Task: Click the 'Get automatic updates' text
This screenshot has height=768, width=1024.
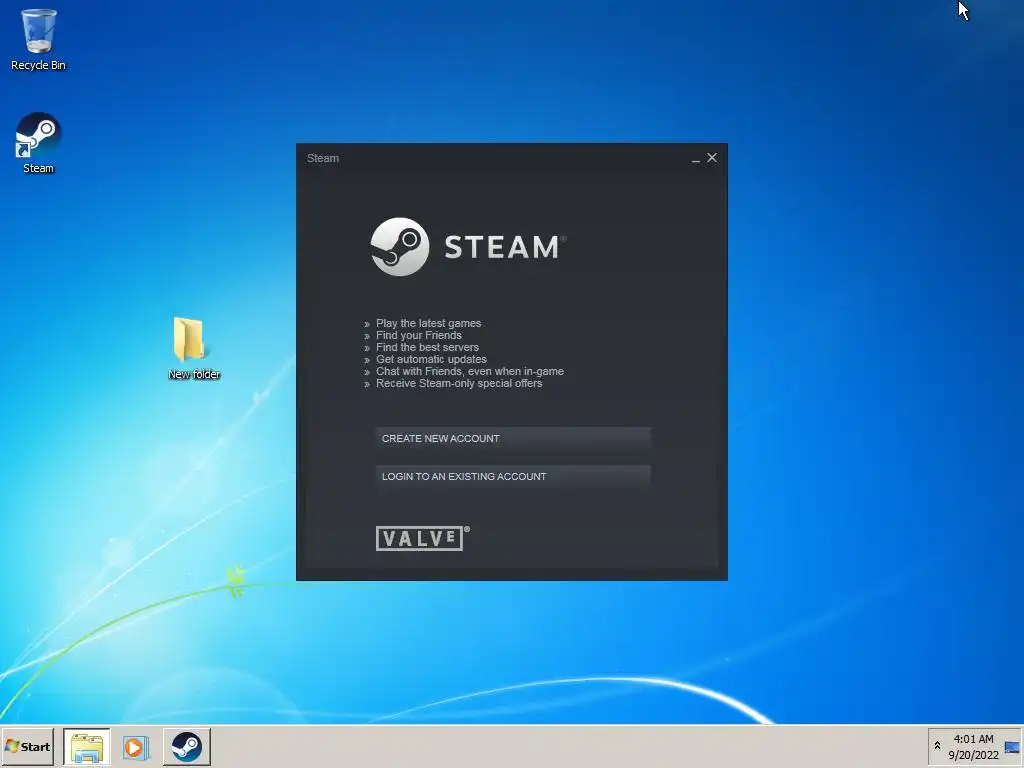Action: (431, 359)
